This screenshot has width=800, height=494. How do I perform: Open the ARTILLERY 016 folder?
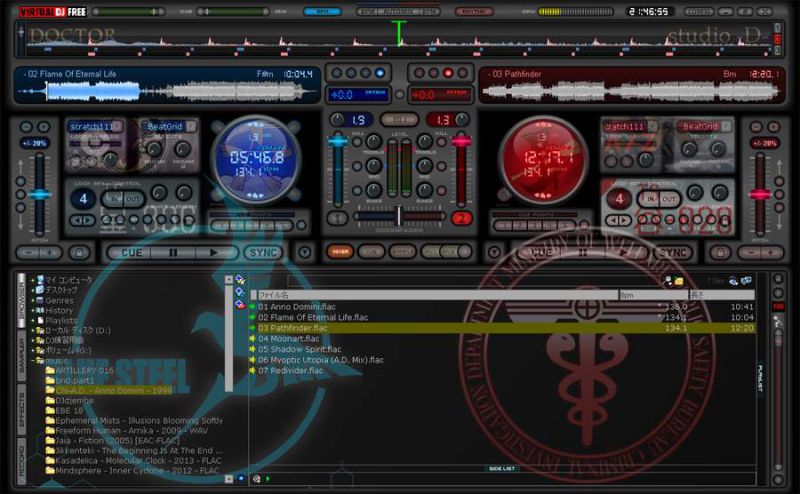click(84, 370)
